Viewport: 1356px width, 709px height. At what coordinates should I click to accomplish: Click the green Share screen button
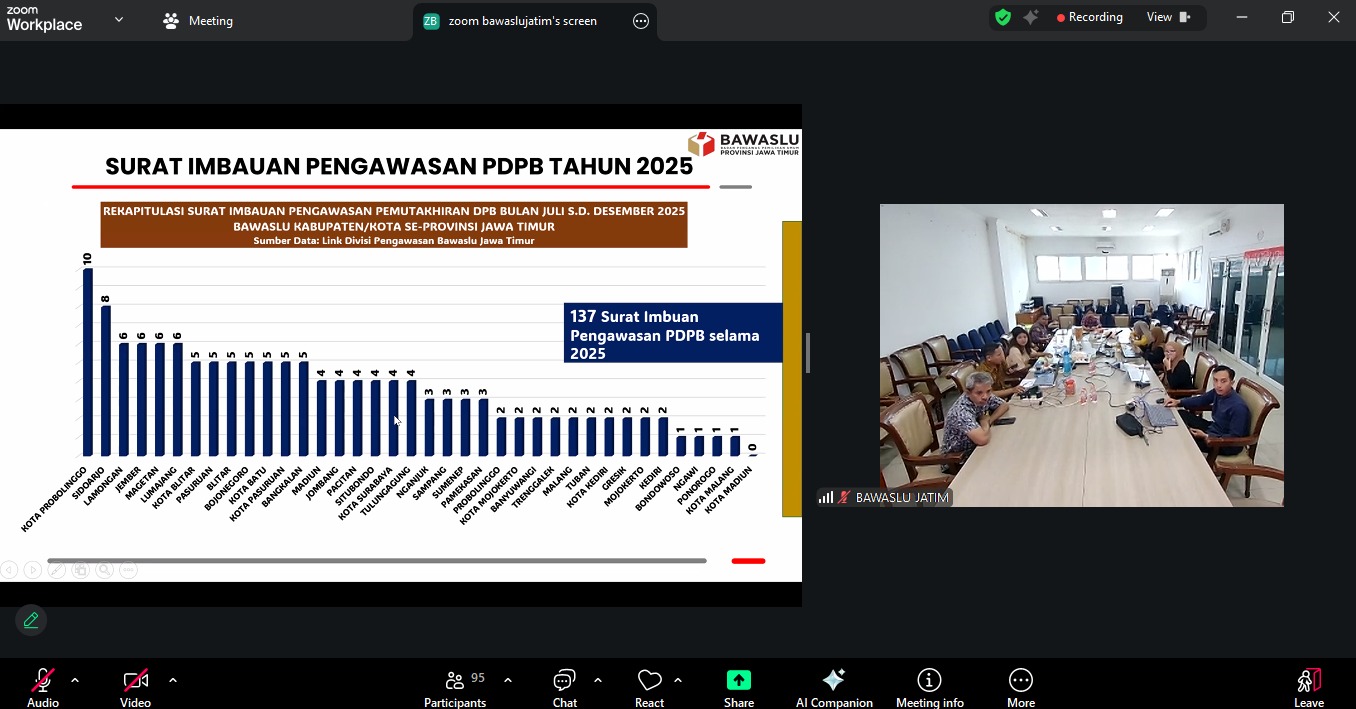[x=739, y=681]
